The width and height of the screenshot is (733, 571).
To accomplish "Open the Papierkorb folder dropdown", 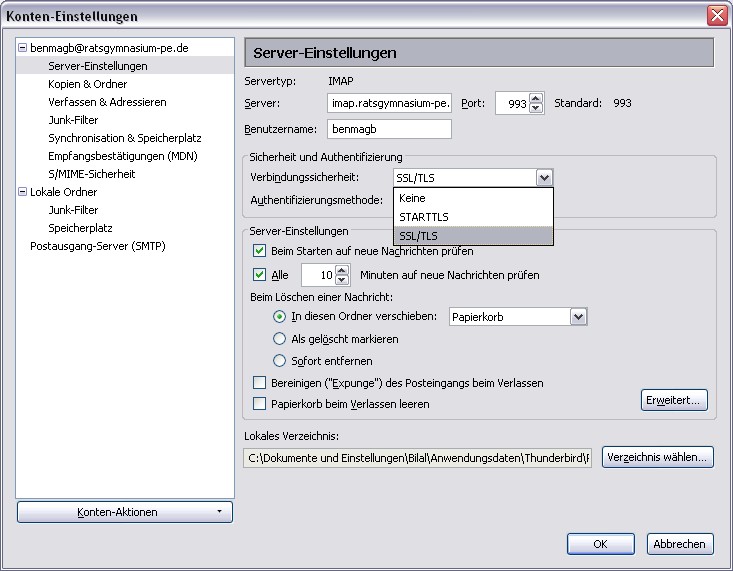I will click(x=577, y=316).
